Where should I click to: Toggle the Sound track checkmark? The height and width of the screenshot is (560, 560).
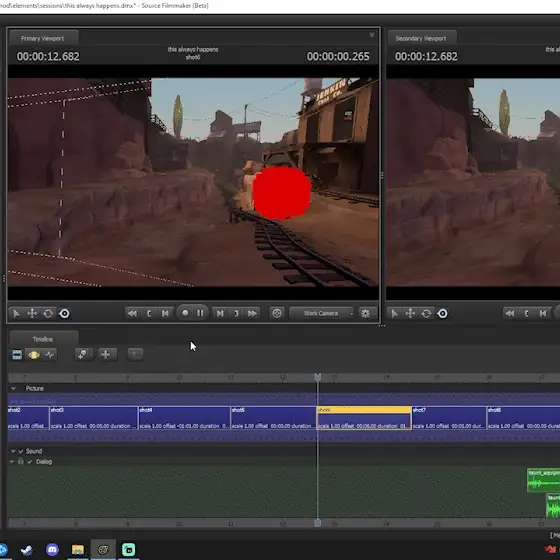[x=21, y=451]
